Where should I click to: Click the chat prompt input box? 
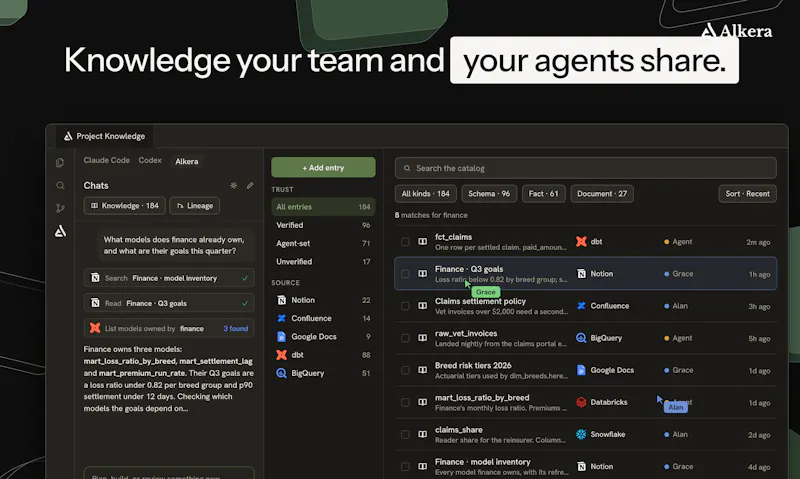pyautogui.click(x=169, y=473)
